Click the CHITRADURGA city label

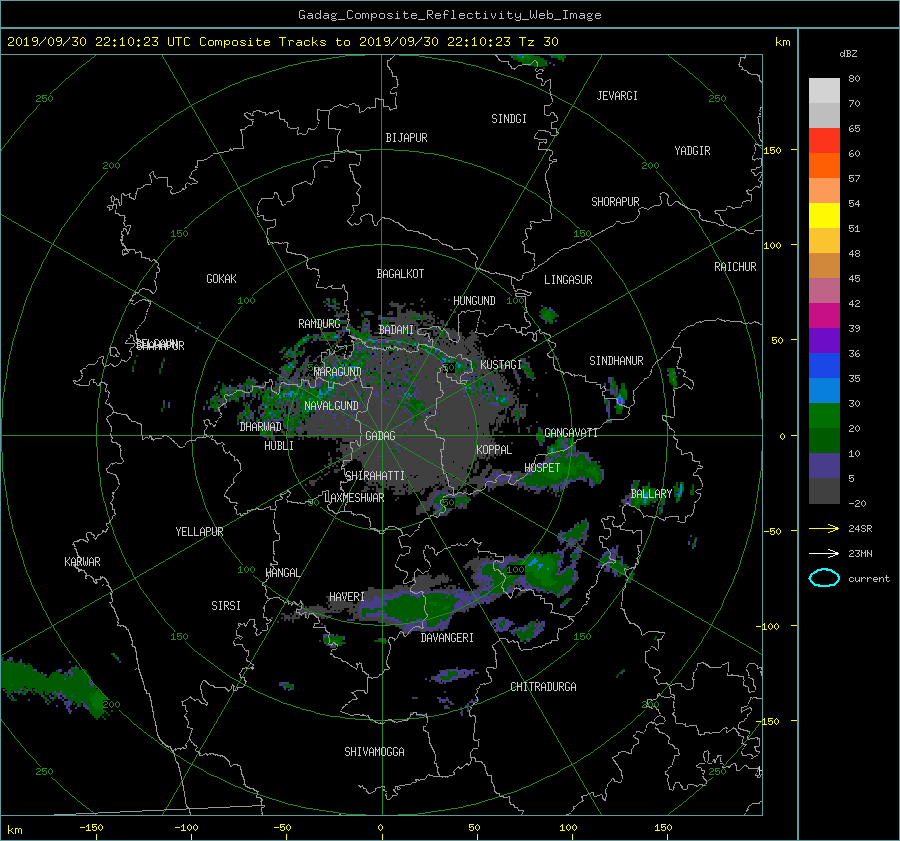(543, 687)
